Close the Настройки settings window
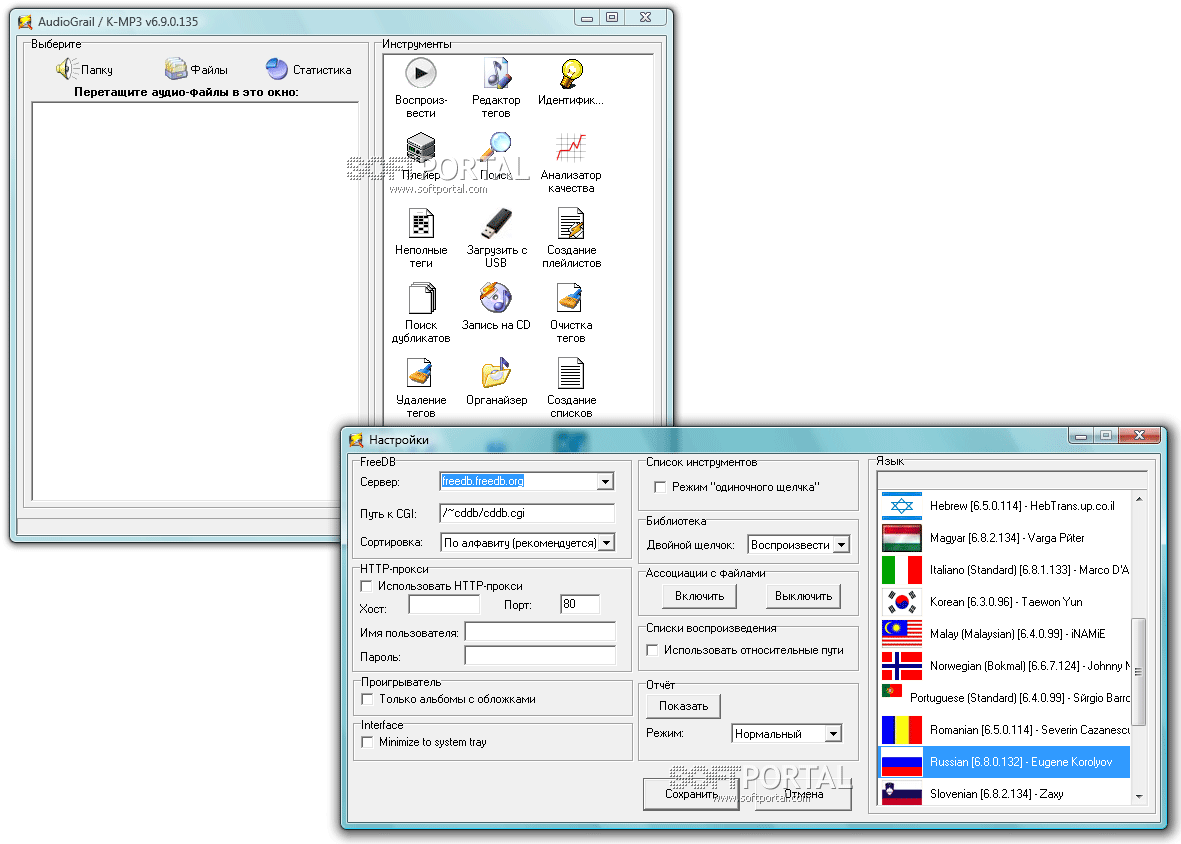This screenshot has height=844, width=1181. point(1139,436)
